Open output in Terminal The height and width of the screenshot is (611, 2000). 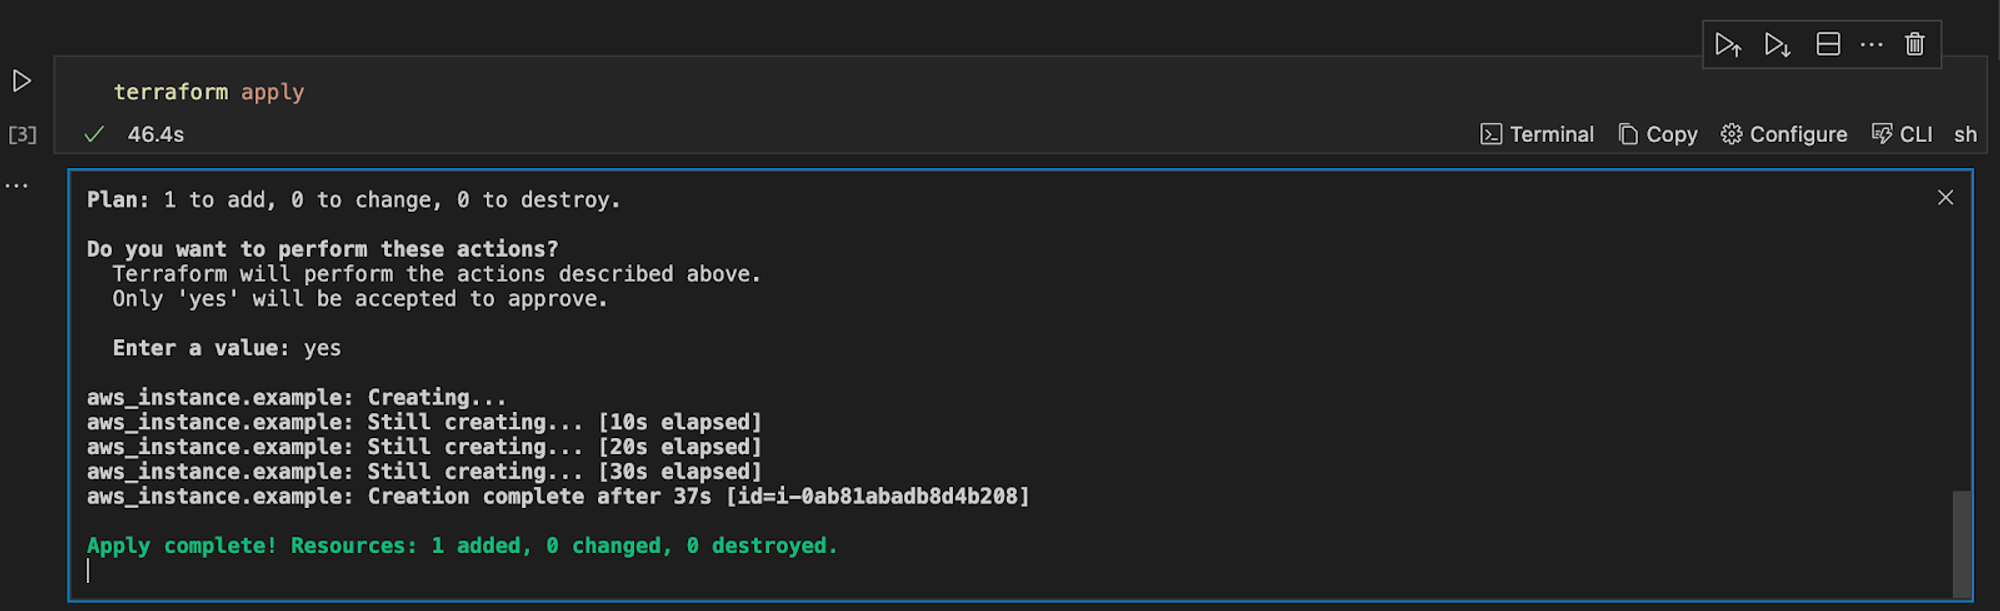click(1537, 134)
